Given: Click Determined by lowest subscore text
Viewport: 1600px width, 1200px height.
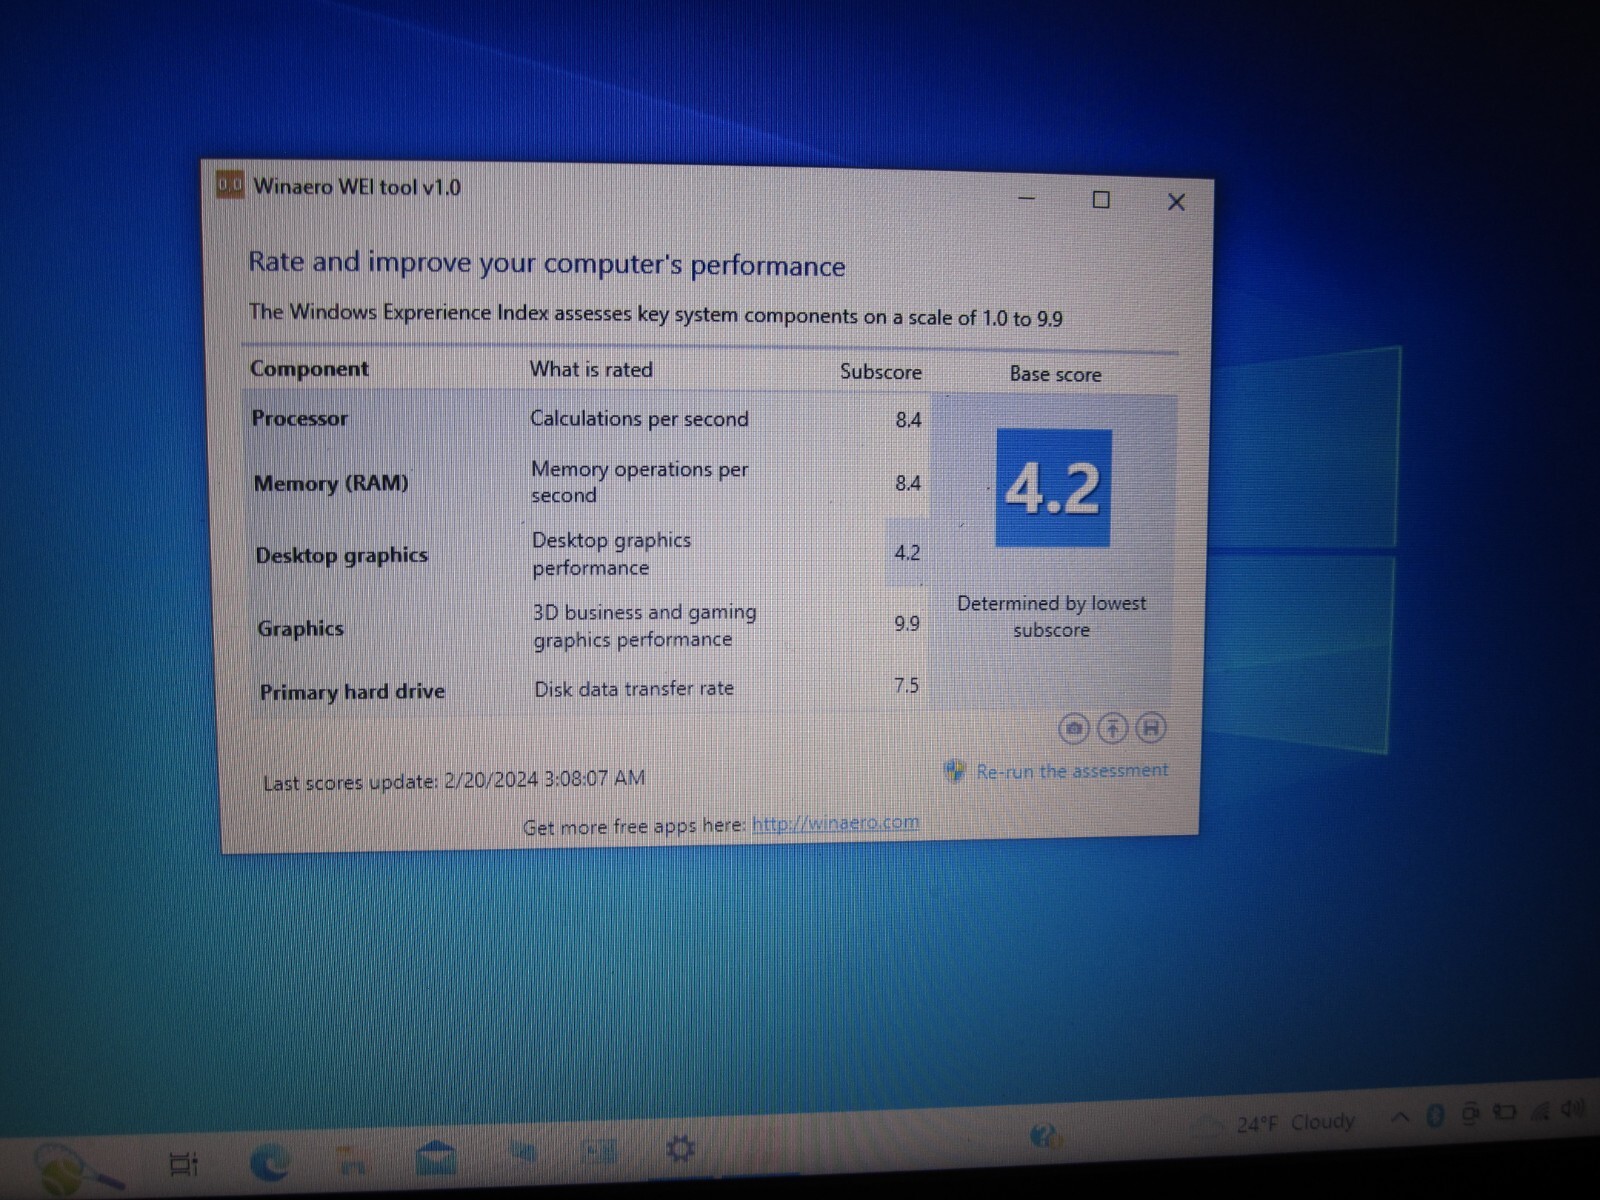Looking at the screenshot, I should (x=1051, y=617).
